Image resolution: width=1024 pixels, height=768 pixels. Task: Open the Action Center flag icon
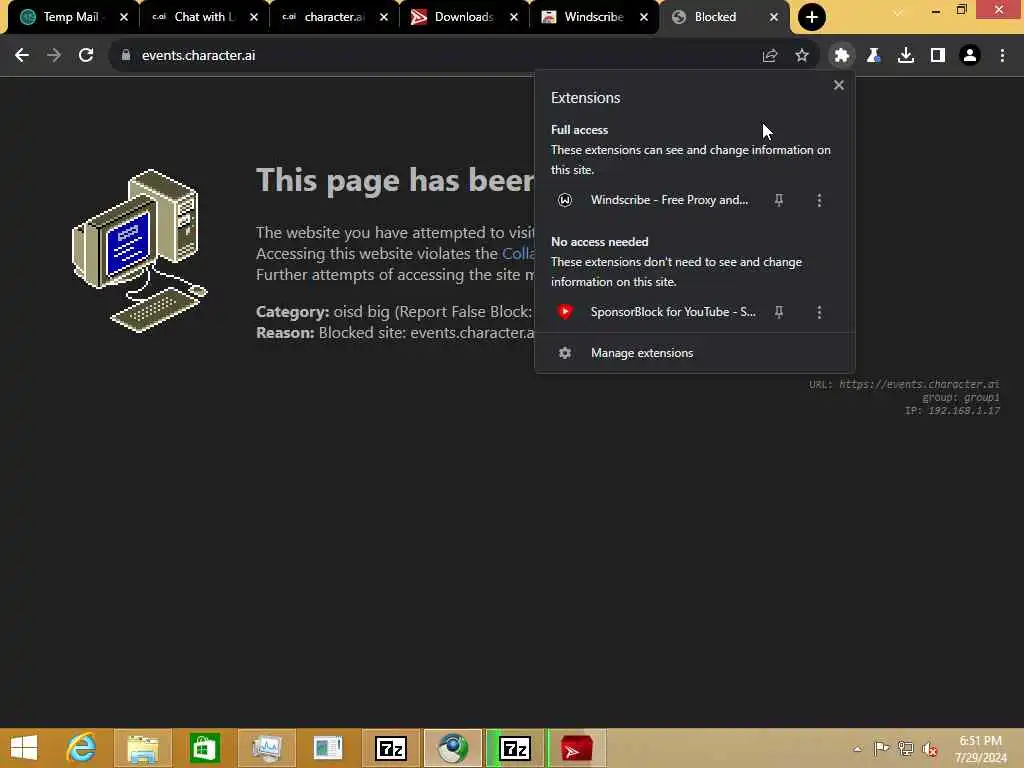point(881,749)
